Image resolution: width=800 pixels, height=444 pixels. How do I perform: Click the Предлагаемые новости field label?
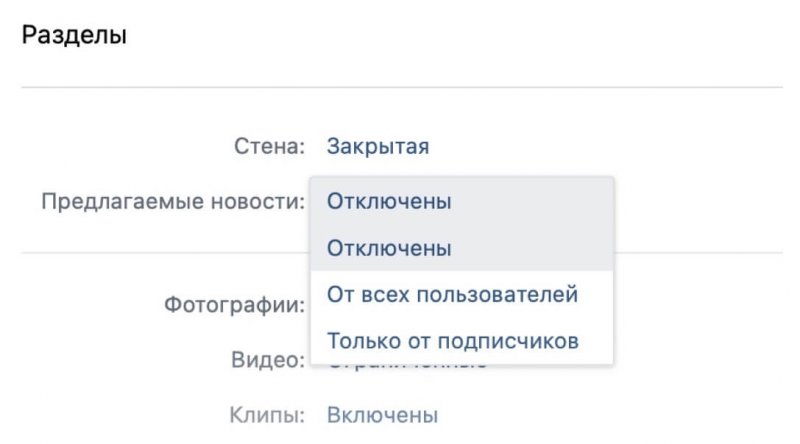point(172,201)
